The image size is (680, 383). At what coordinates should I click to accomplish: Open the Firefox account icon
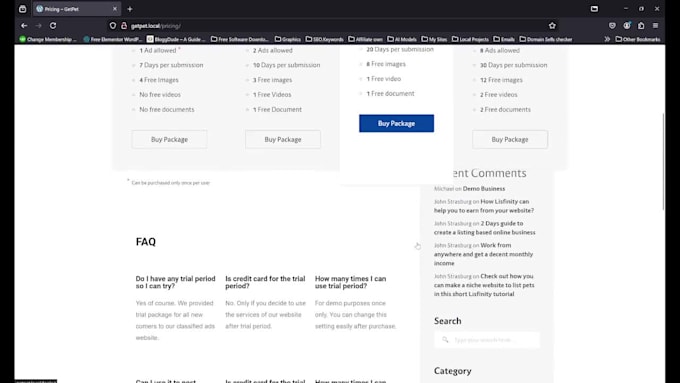click(x=627, y=26)
